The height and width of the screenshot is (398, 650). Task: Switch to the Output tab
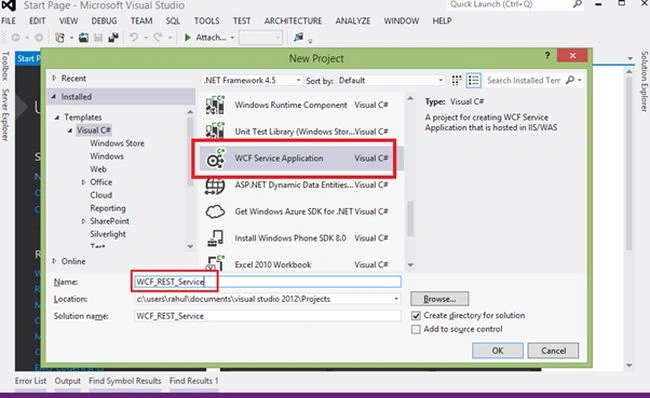[68, 381]
